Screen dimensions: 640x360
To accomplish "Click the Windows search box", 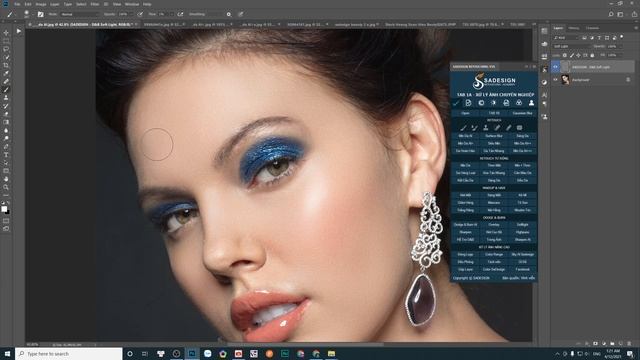I will [x=69, y=354].
